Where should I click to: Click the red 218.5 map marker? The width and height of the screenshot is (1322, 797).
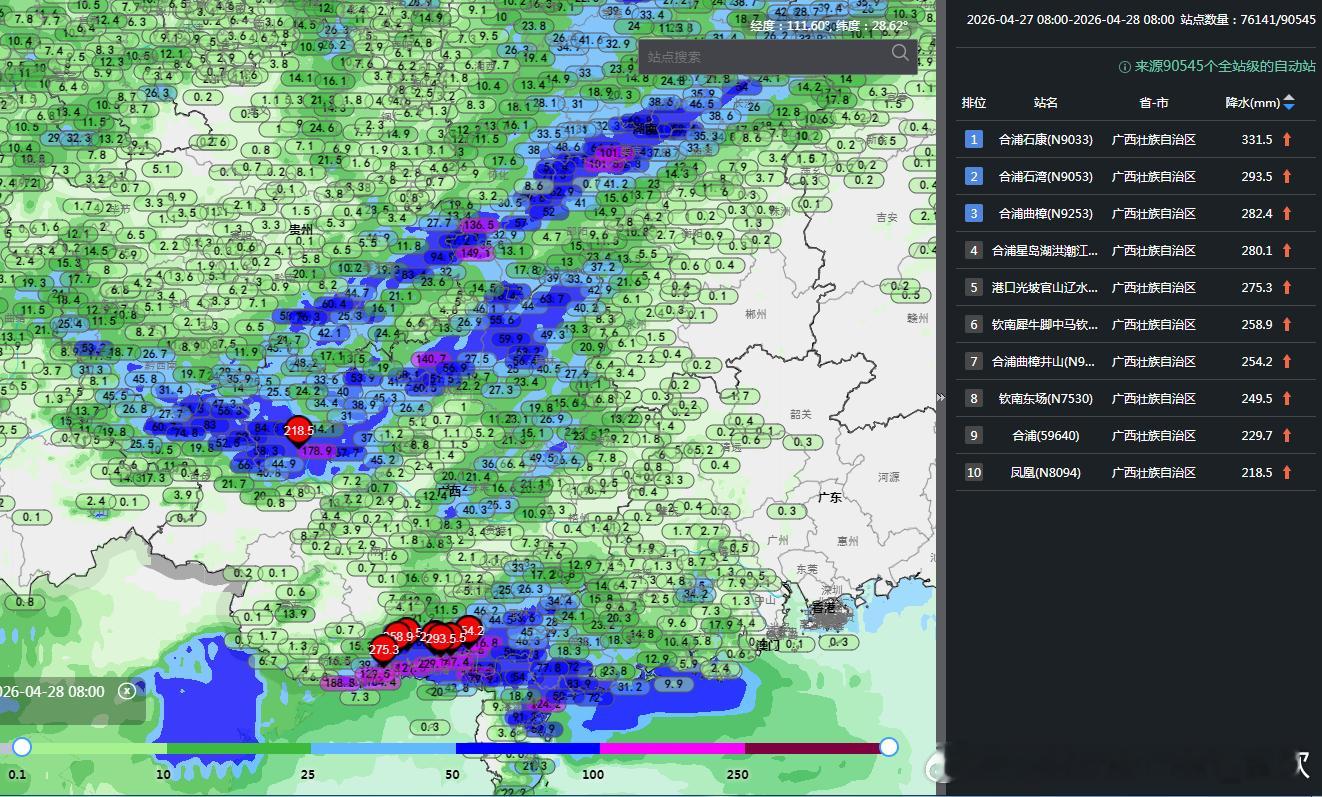pyautogui.click(x=298, y=431)
